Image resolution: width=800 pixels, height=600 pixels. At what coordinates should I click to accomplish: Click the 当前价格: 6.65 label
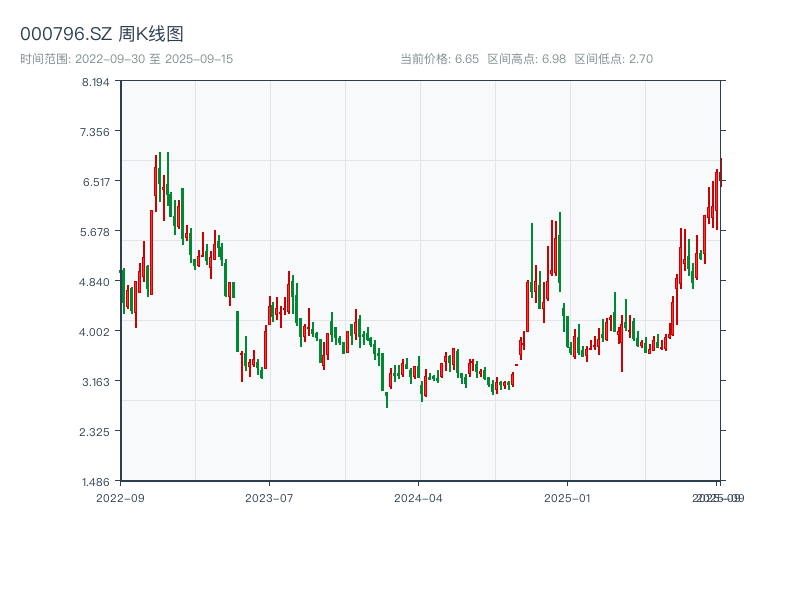tap(439, 59)
